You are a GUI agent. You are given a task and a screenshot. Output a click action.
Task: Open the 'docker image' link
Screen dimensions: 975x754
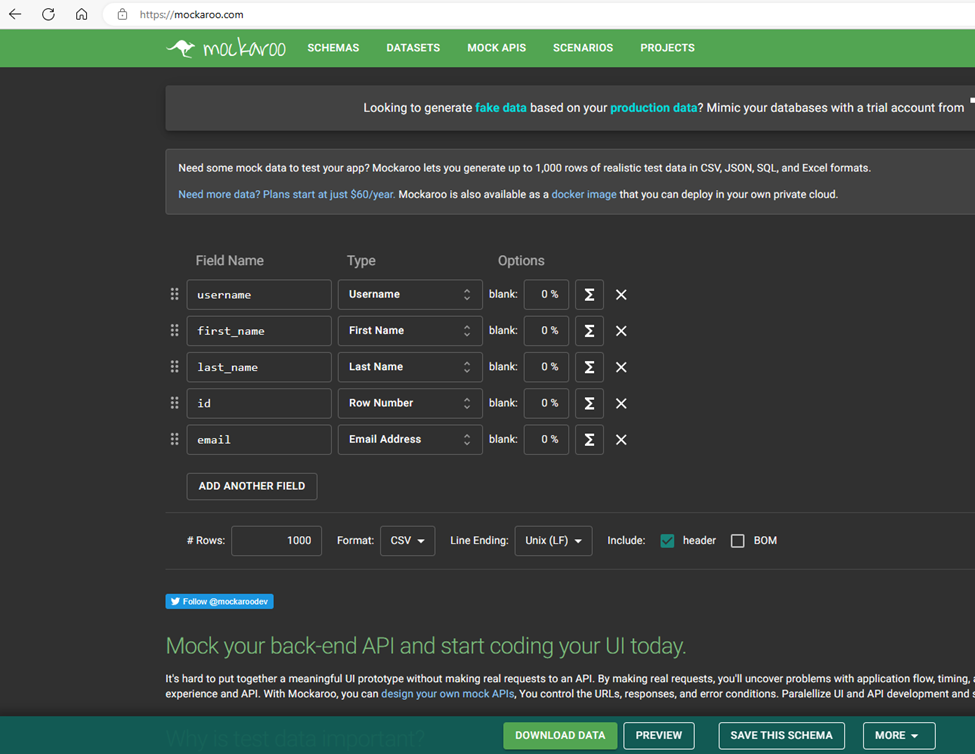584,194
